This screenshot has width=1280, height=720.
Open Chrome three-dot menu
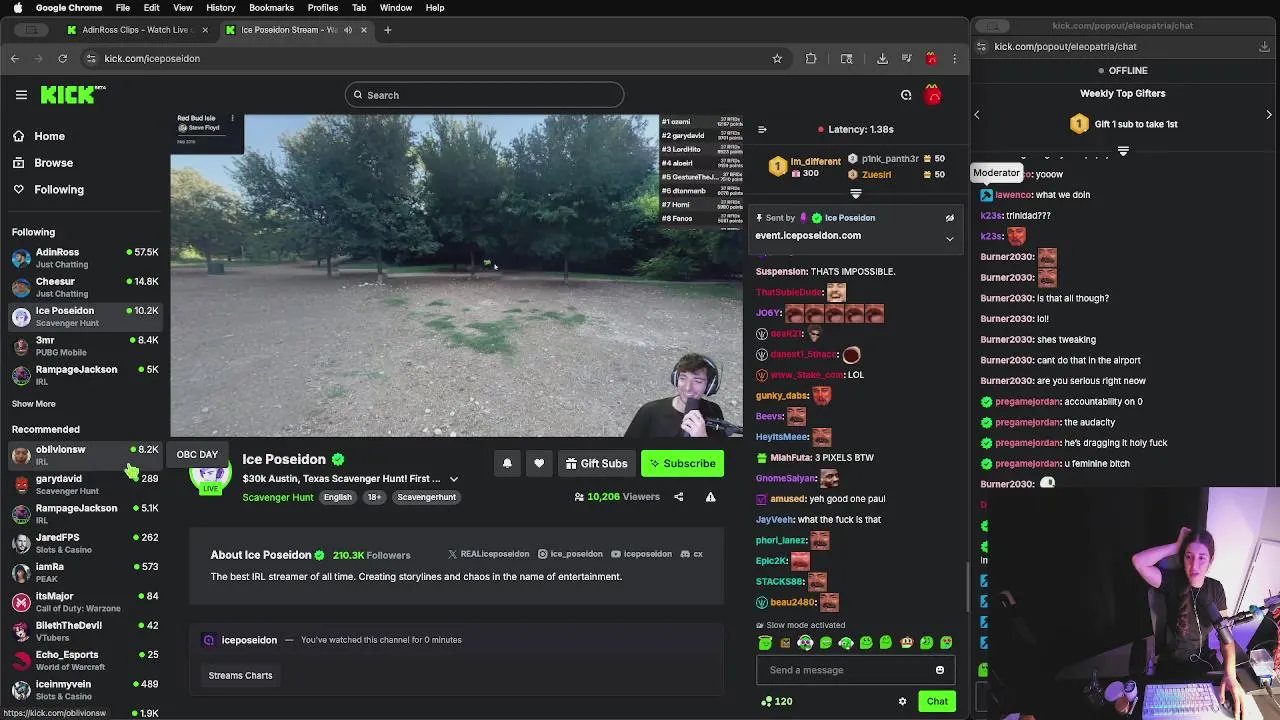955,59
